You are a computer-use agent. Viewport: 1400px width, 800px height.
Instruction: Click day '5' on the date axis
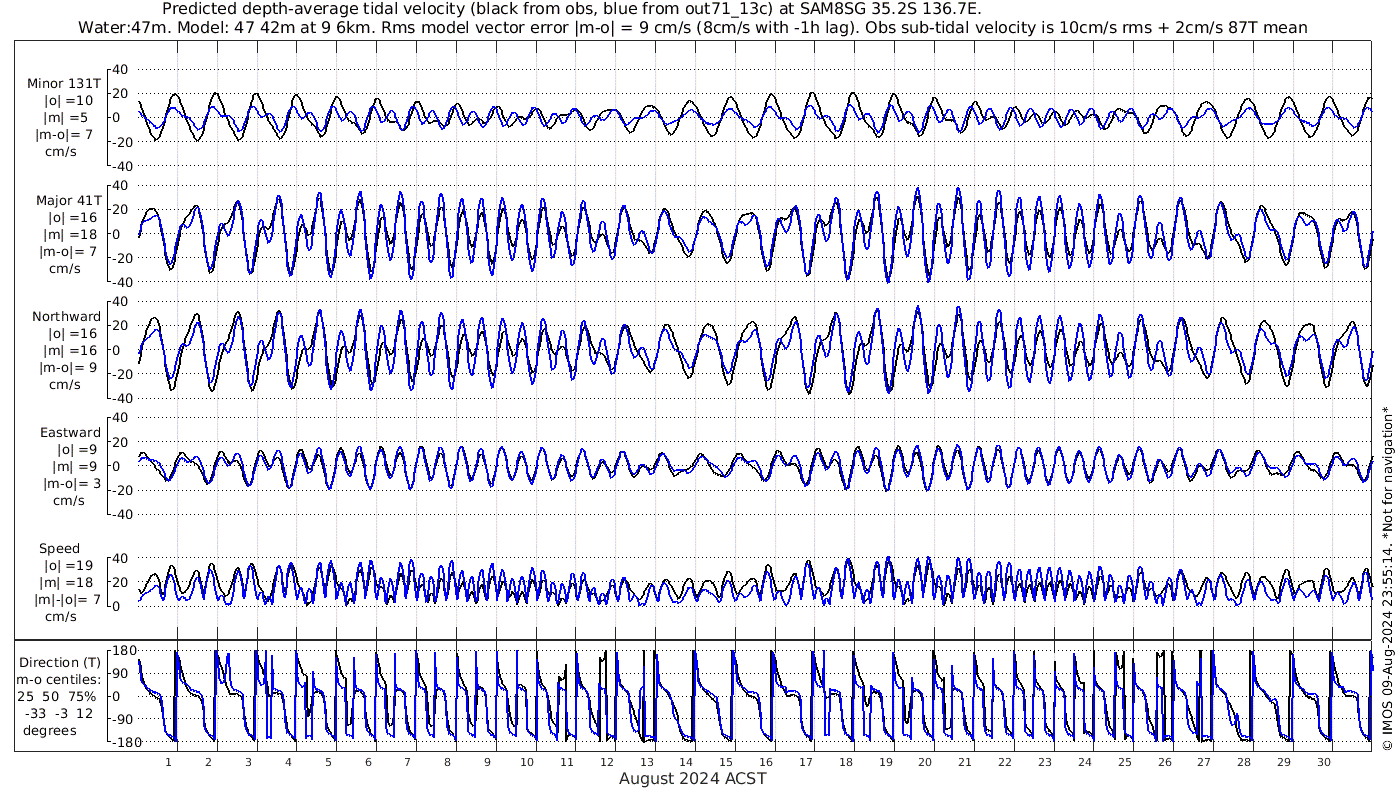pyautogui.click(x=327, y=762)
